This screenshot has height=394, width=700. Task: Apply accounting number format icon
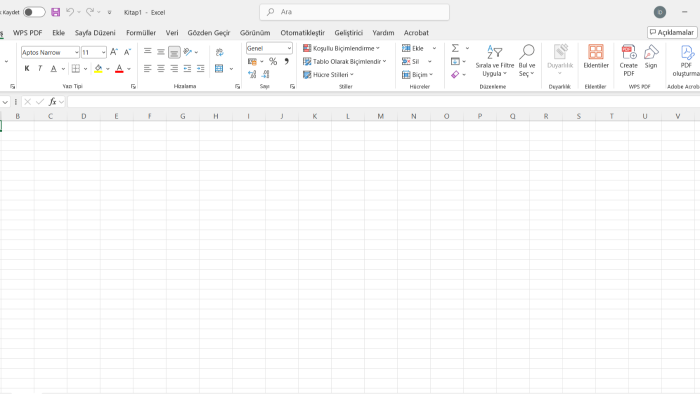(x=252, y=62)
